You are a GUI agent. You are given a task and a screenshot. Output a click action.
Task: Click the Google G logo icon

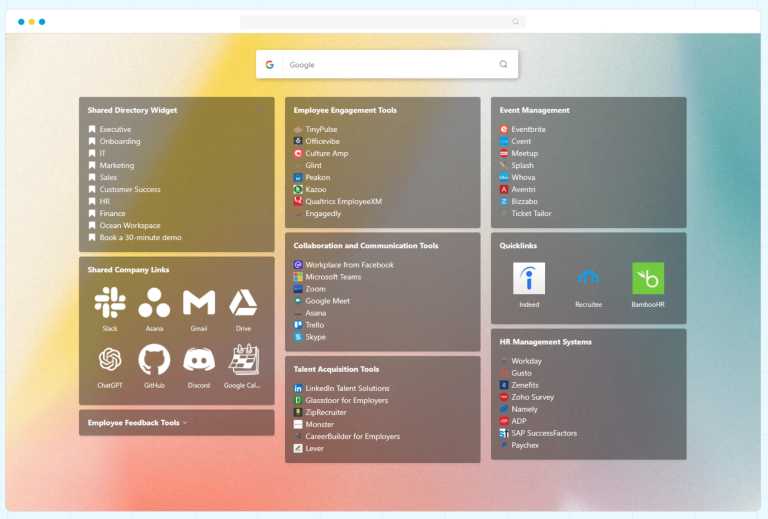pos(269,64)
